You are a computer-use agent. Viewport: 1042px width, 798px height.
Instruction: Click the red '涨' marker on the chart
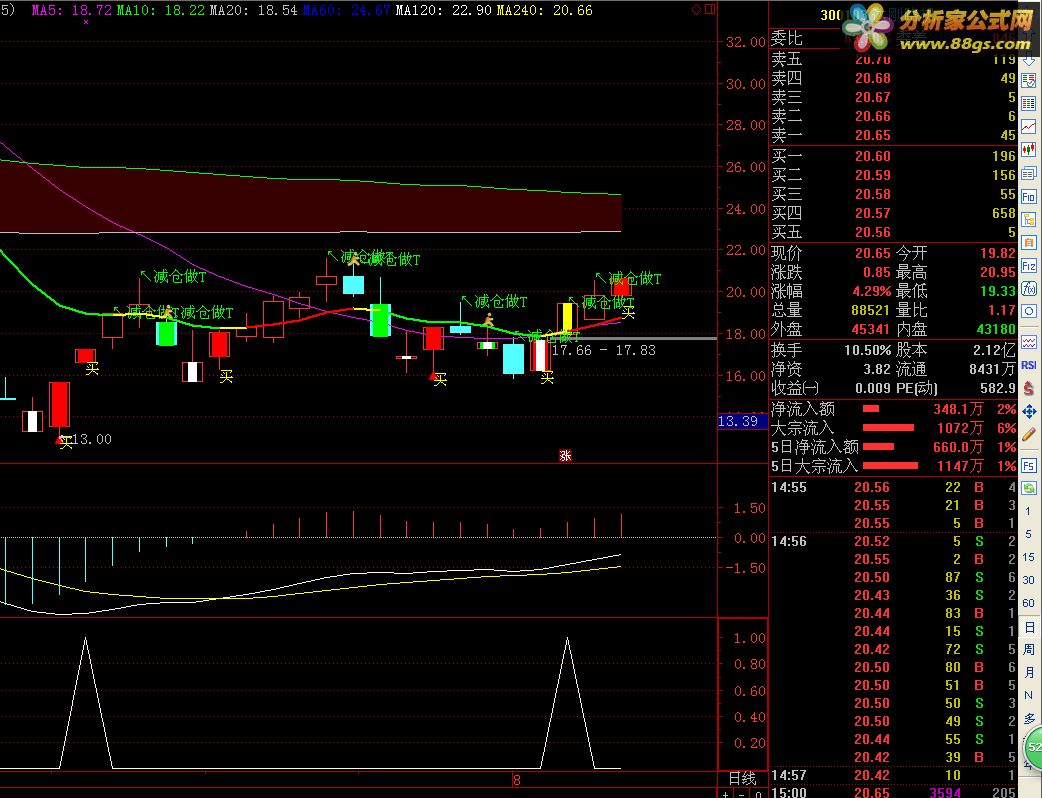565,455
